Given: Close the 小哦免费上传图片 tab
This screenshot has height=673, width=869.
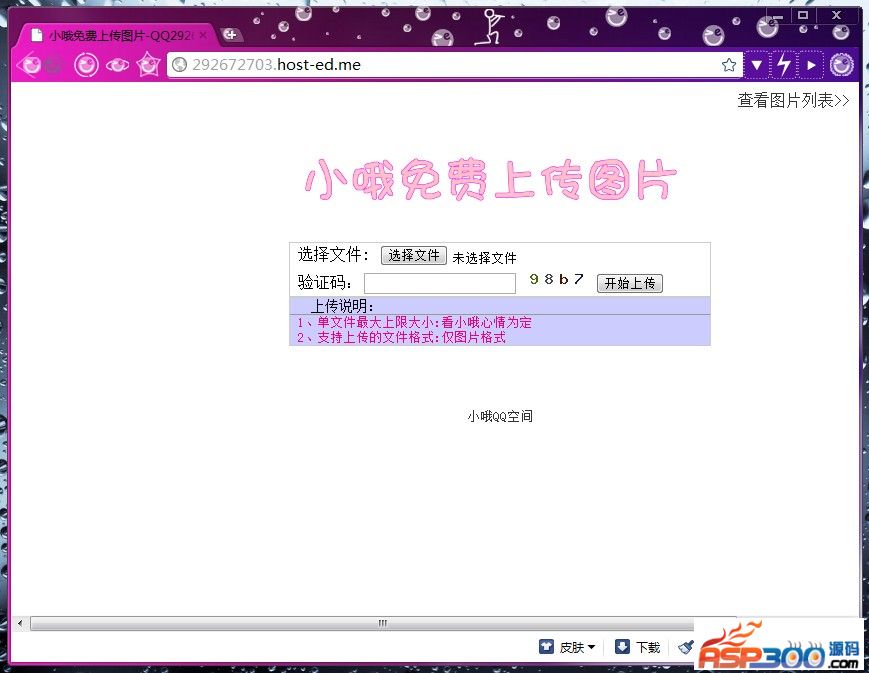Looking at the screenshot, I should [203, 35].
